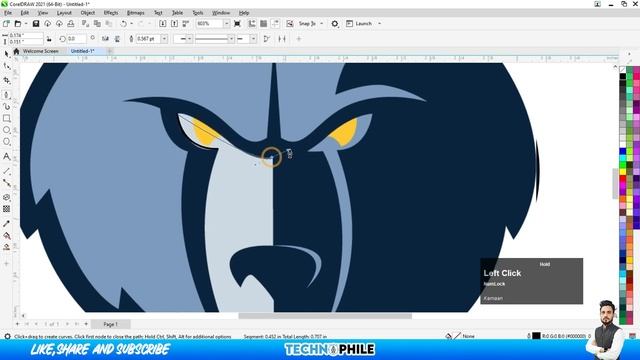Select the Parallel Dimension line tool
This screenshot has width=640, height=360.
pyautogui.click(x=7, y=171)
